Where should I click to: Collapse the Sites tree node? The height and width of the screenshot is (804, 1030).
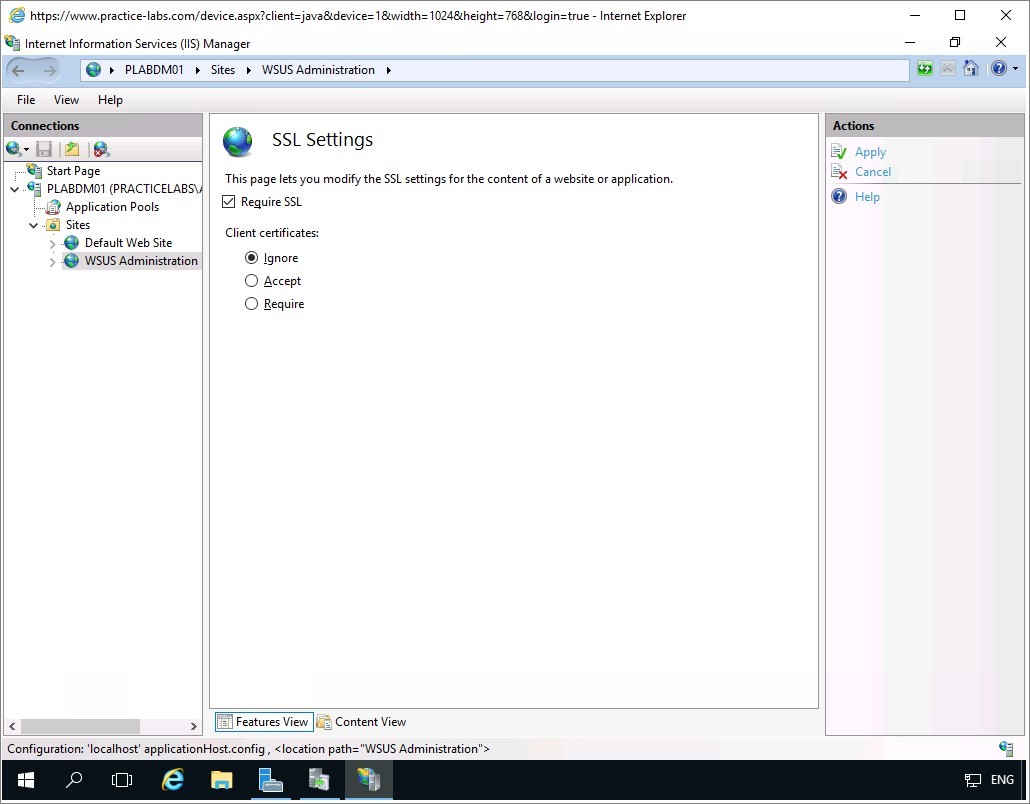point(34,225)
